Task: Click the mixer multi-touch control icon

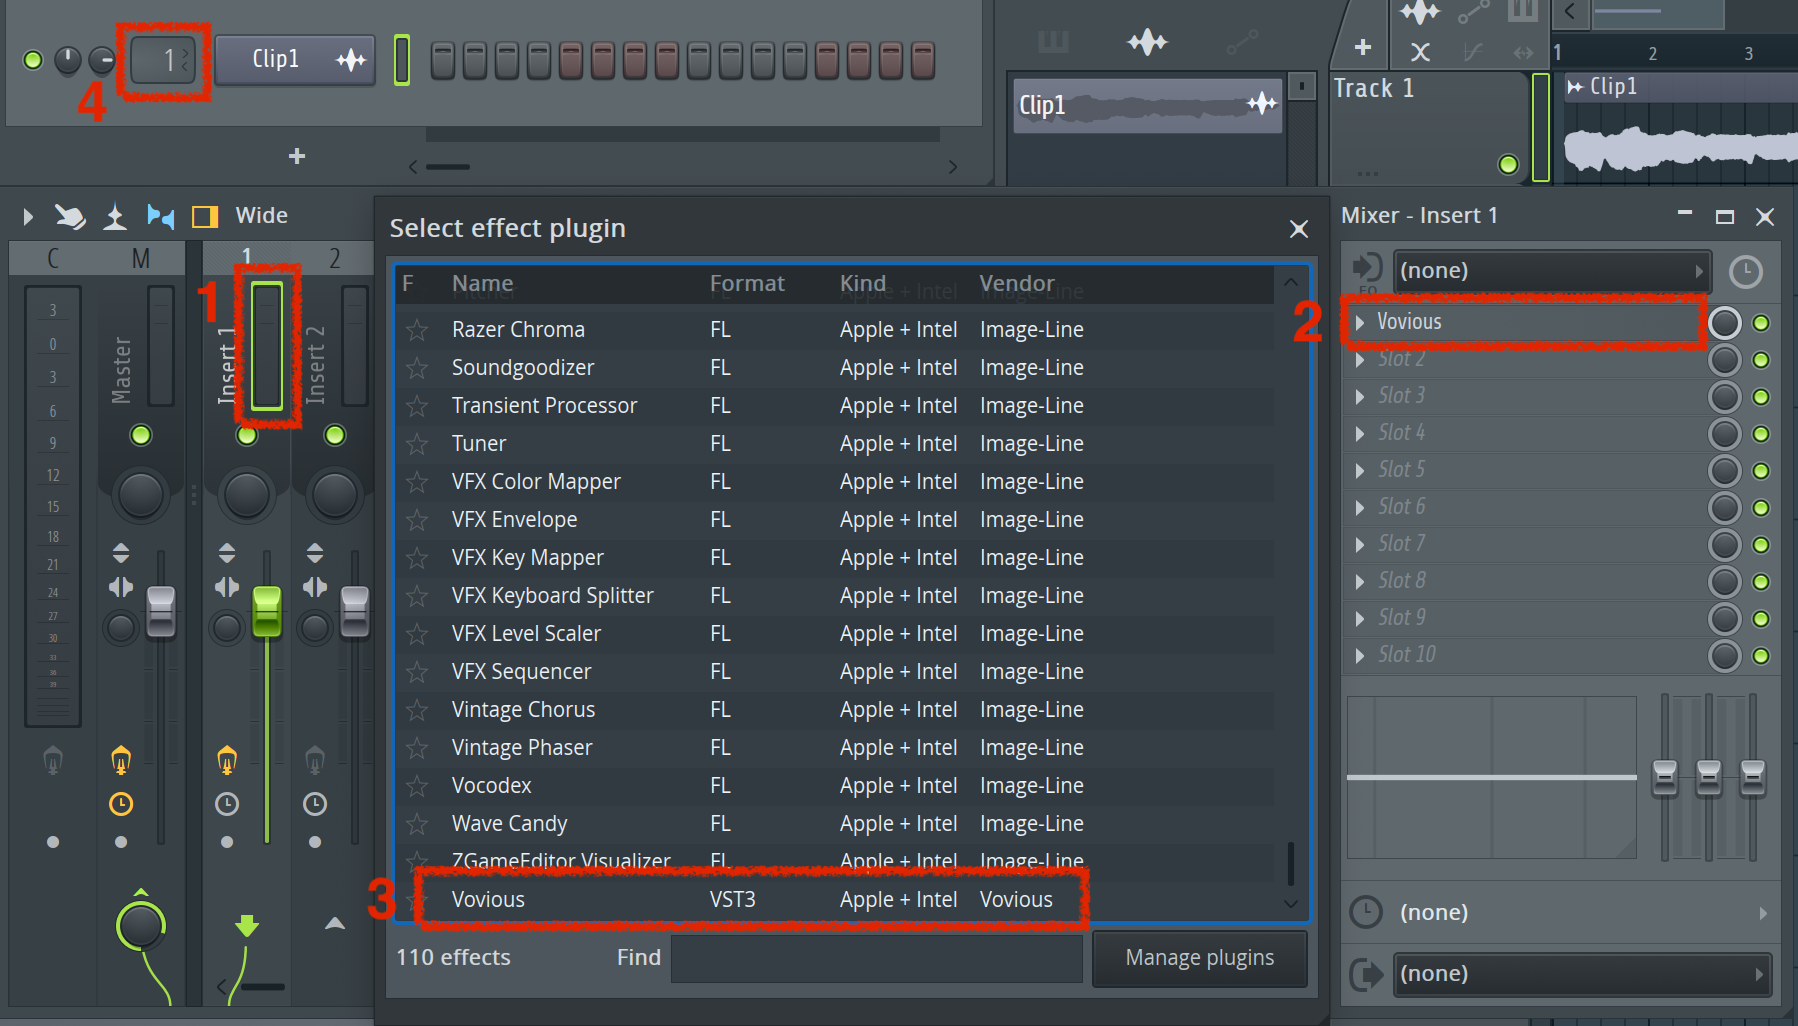Action: pos(69,216)
